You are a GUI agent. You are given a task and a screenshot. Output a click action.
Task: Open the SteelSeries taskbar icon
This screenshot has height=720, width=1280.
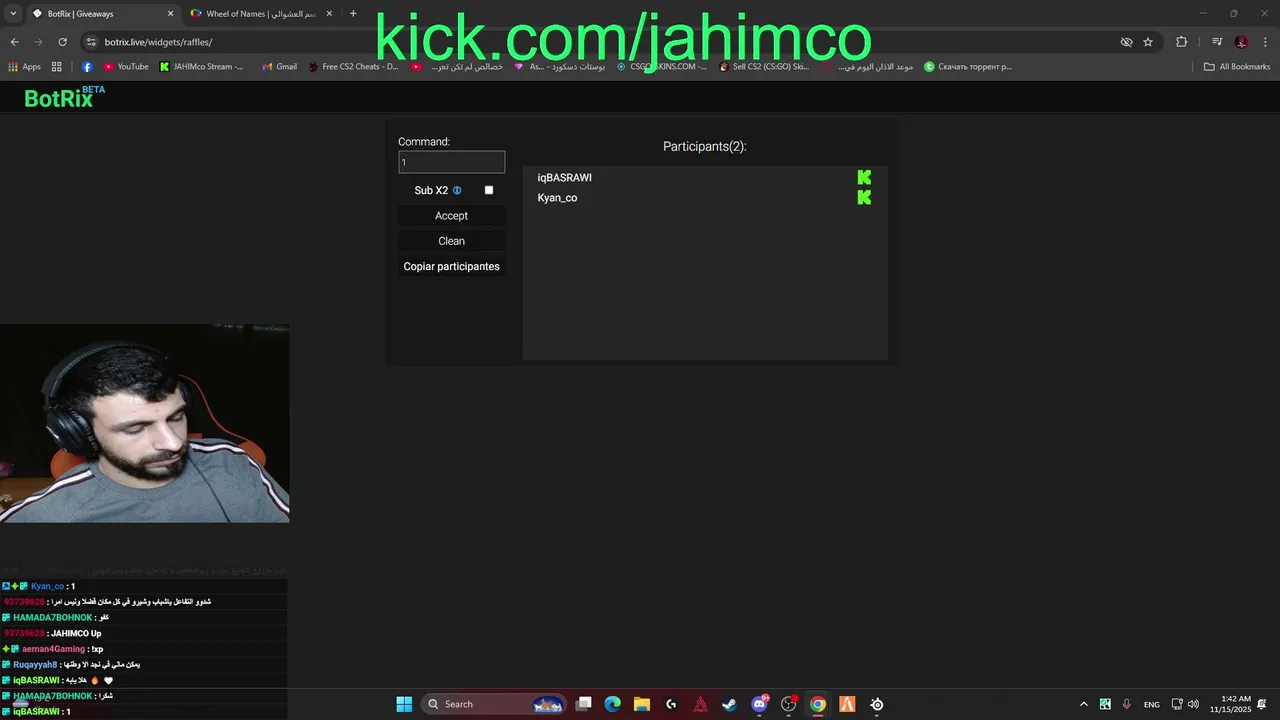[x=877, y=704]
